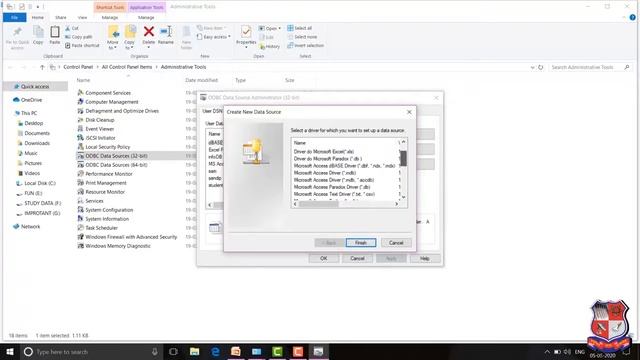Click the Component Services item
Screen dimensions: 640x360
pos(108,93)
